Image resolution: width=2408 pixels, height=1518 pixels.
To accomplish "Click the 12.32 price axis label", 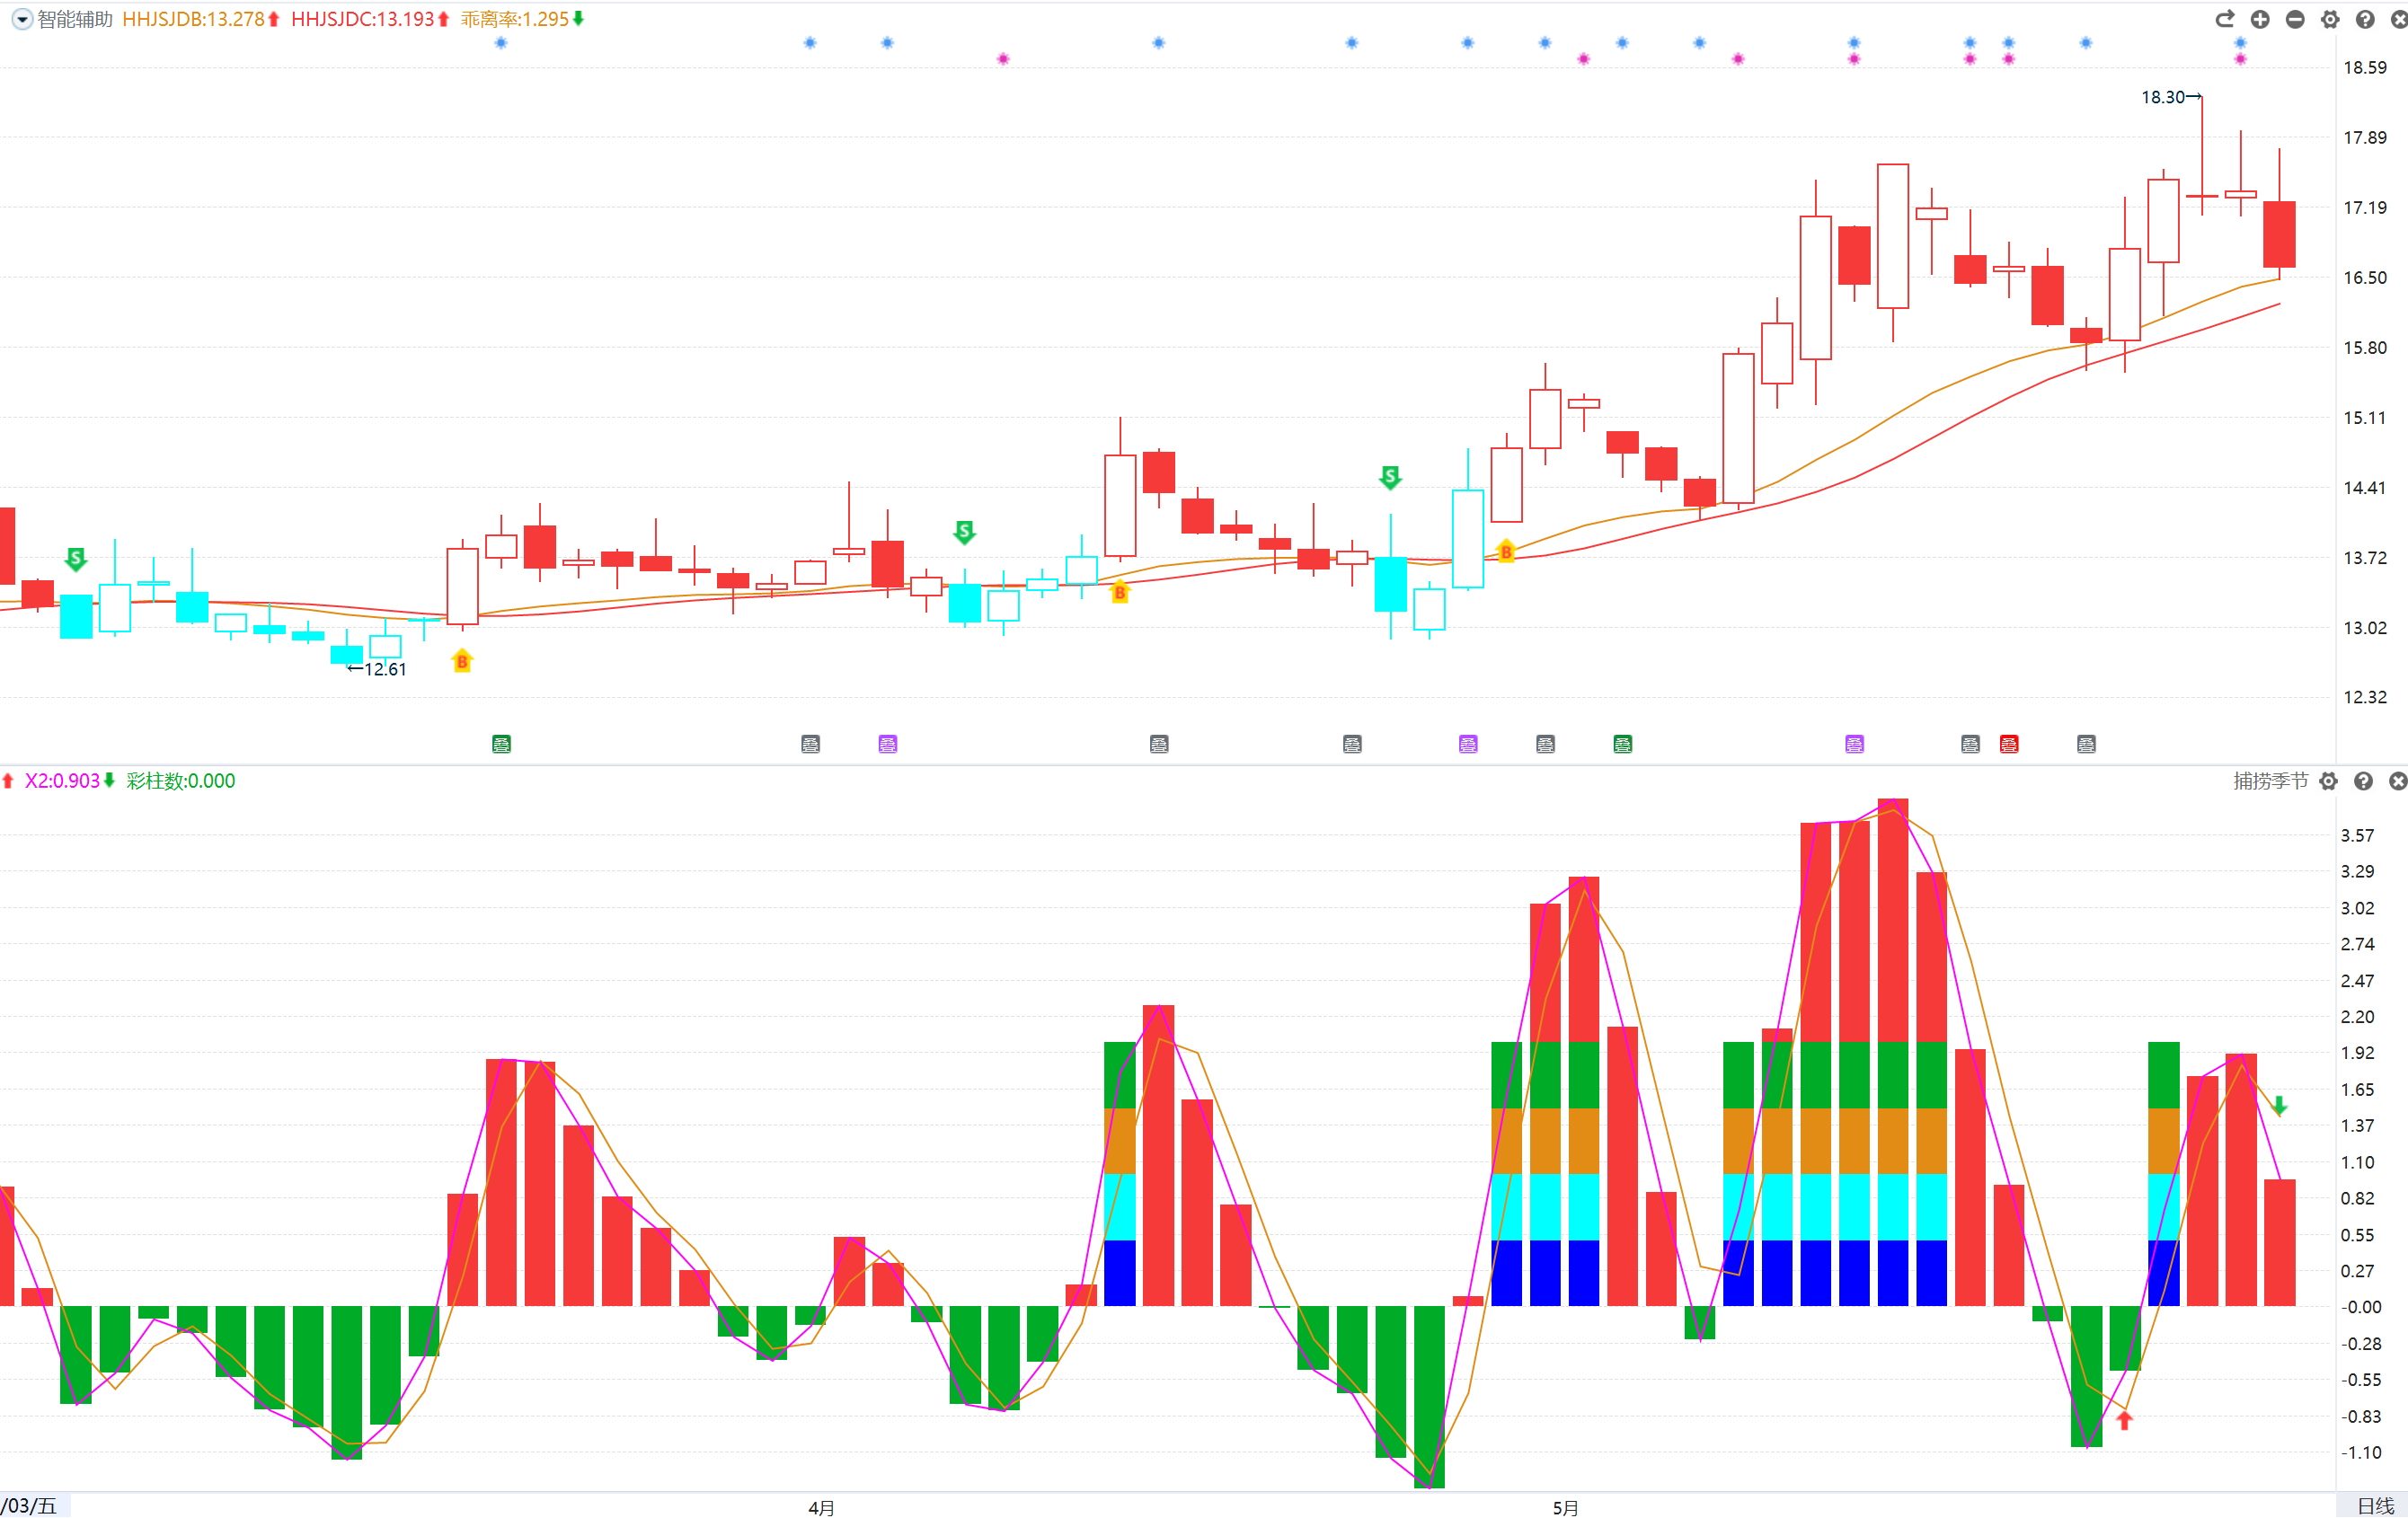I will [x=2365, y=697].
